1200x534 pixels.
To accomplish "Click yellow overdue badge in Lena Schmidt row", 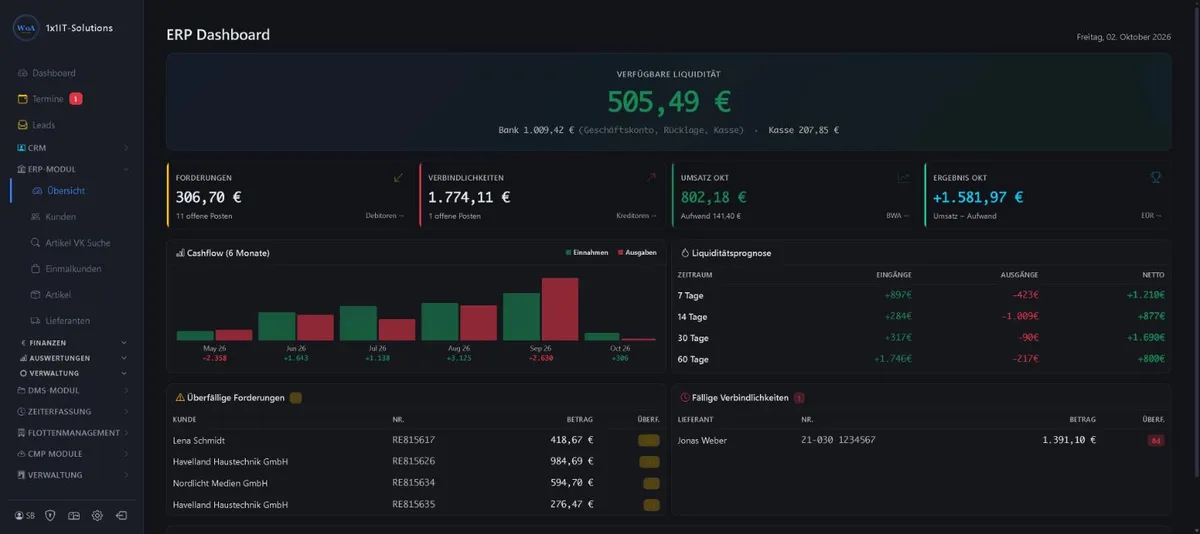I will click(x=649, y=440).
